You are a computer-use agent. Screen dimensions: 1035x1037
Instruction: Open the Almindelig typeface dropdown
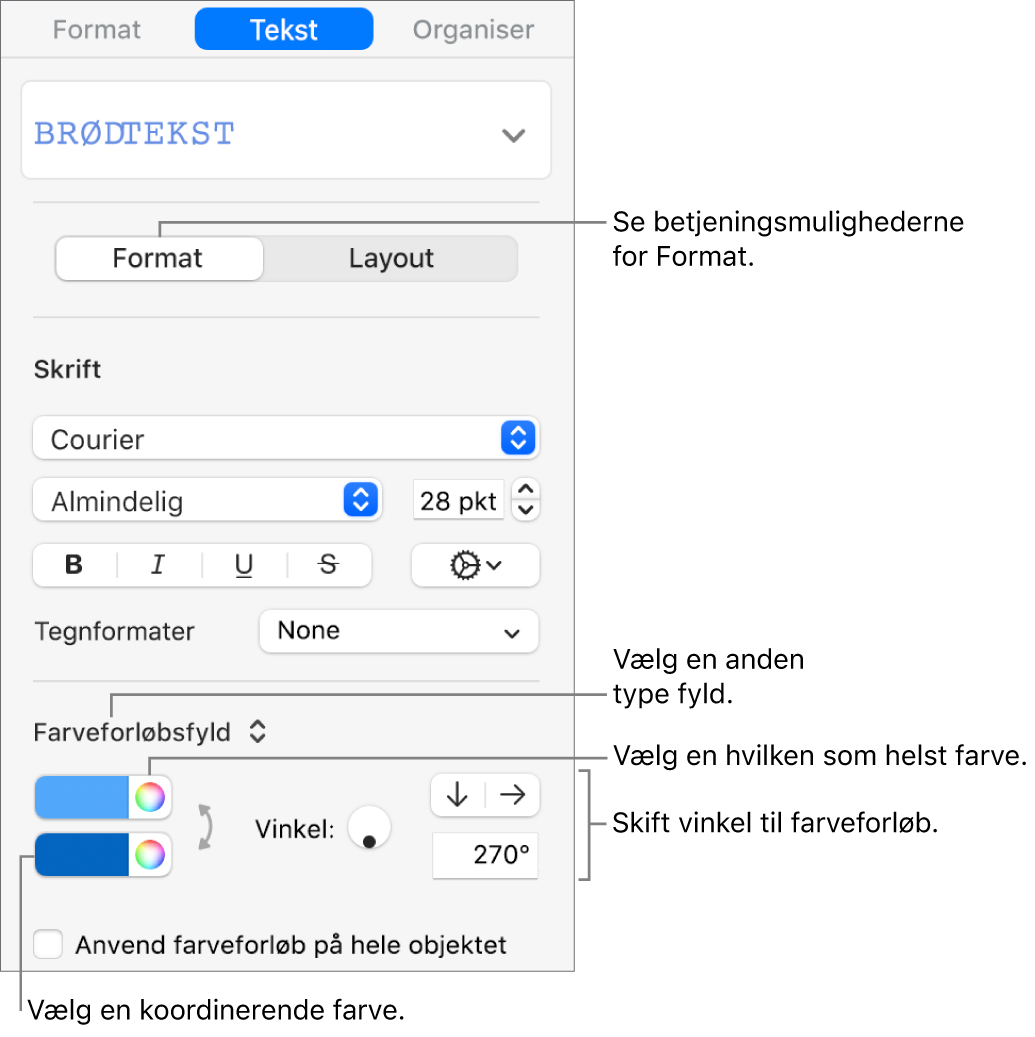pos(207,500)
